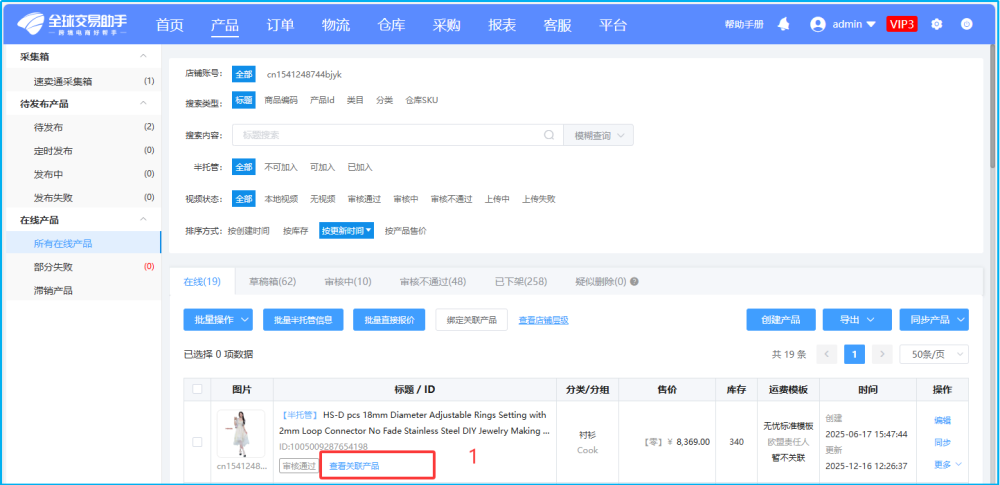Click the admin user avatar icon
Viewport: 1000px width, 485px height.
pyautogui.click(x=818, y=24)
